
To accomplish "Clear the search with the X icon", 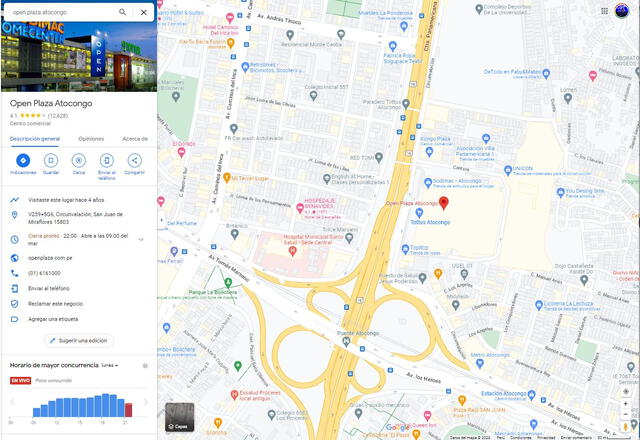I will [x=144, y=12].
